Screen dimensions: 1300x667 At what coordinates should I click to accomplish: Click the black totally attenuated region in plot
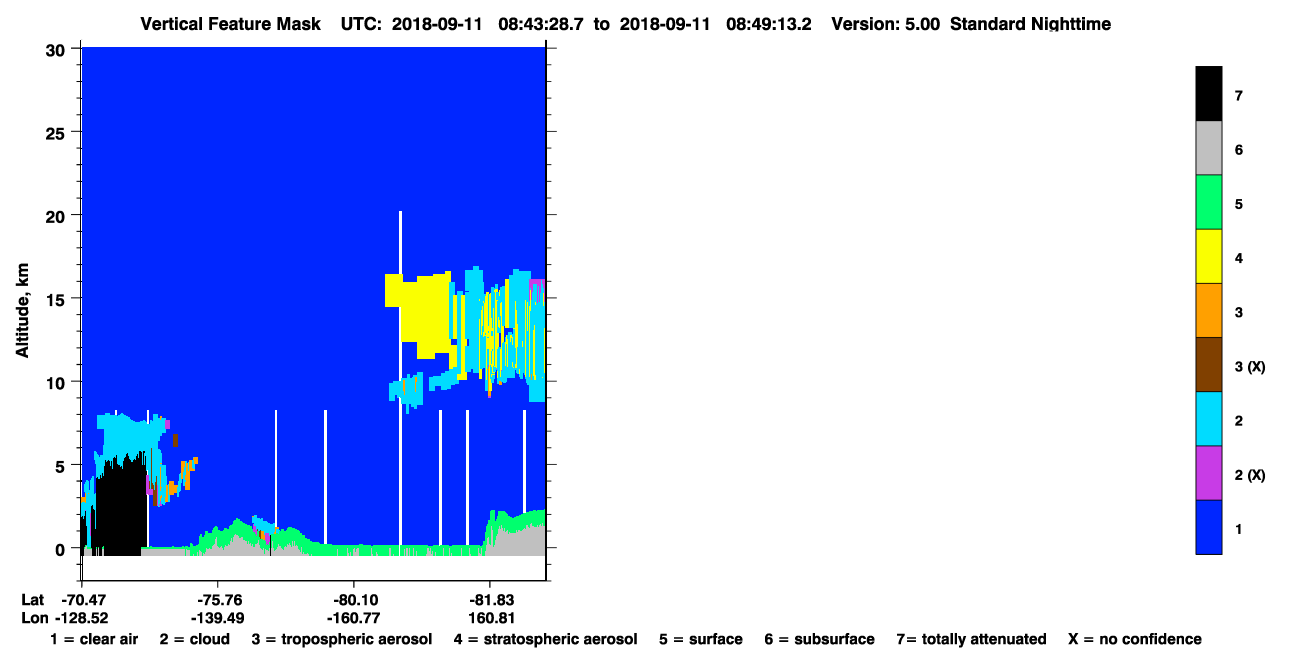120,505
